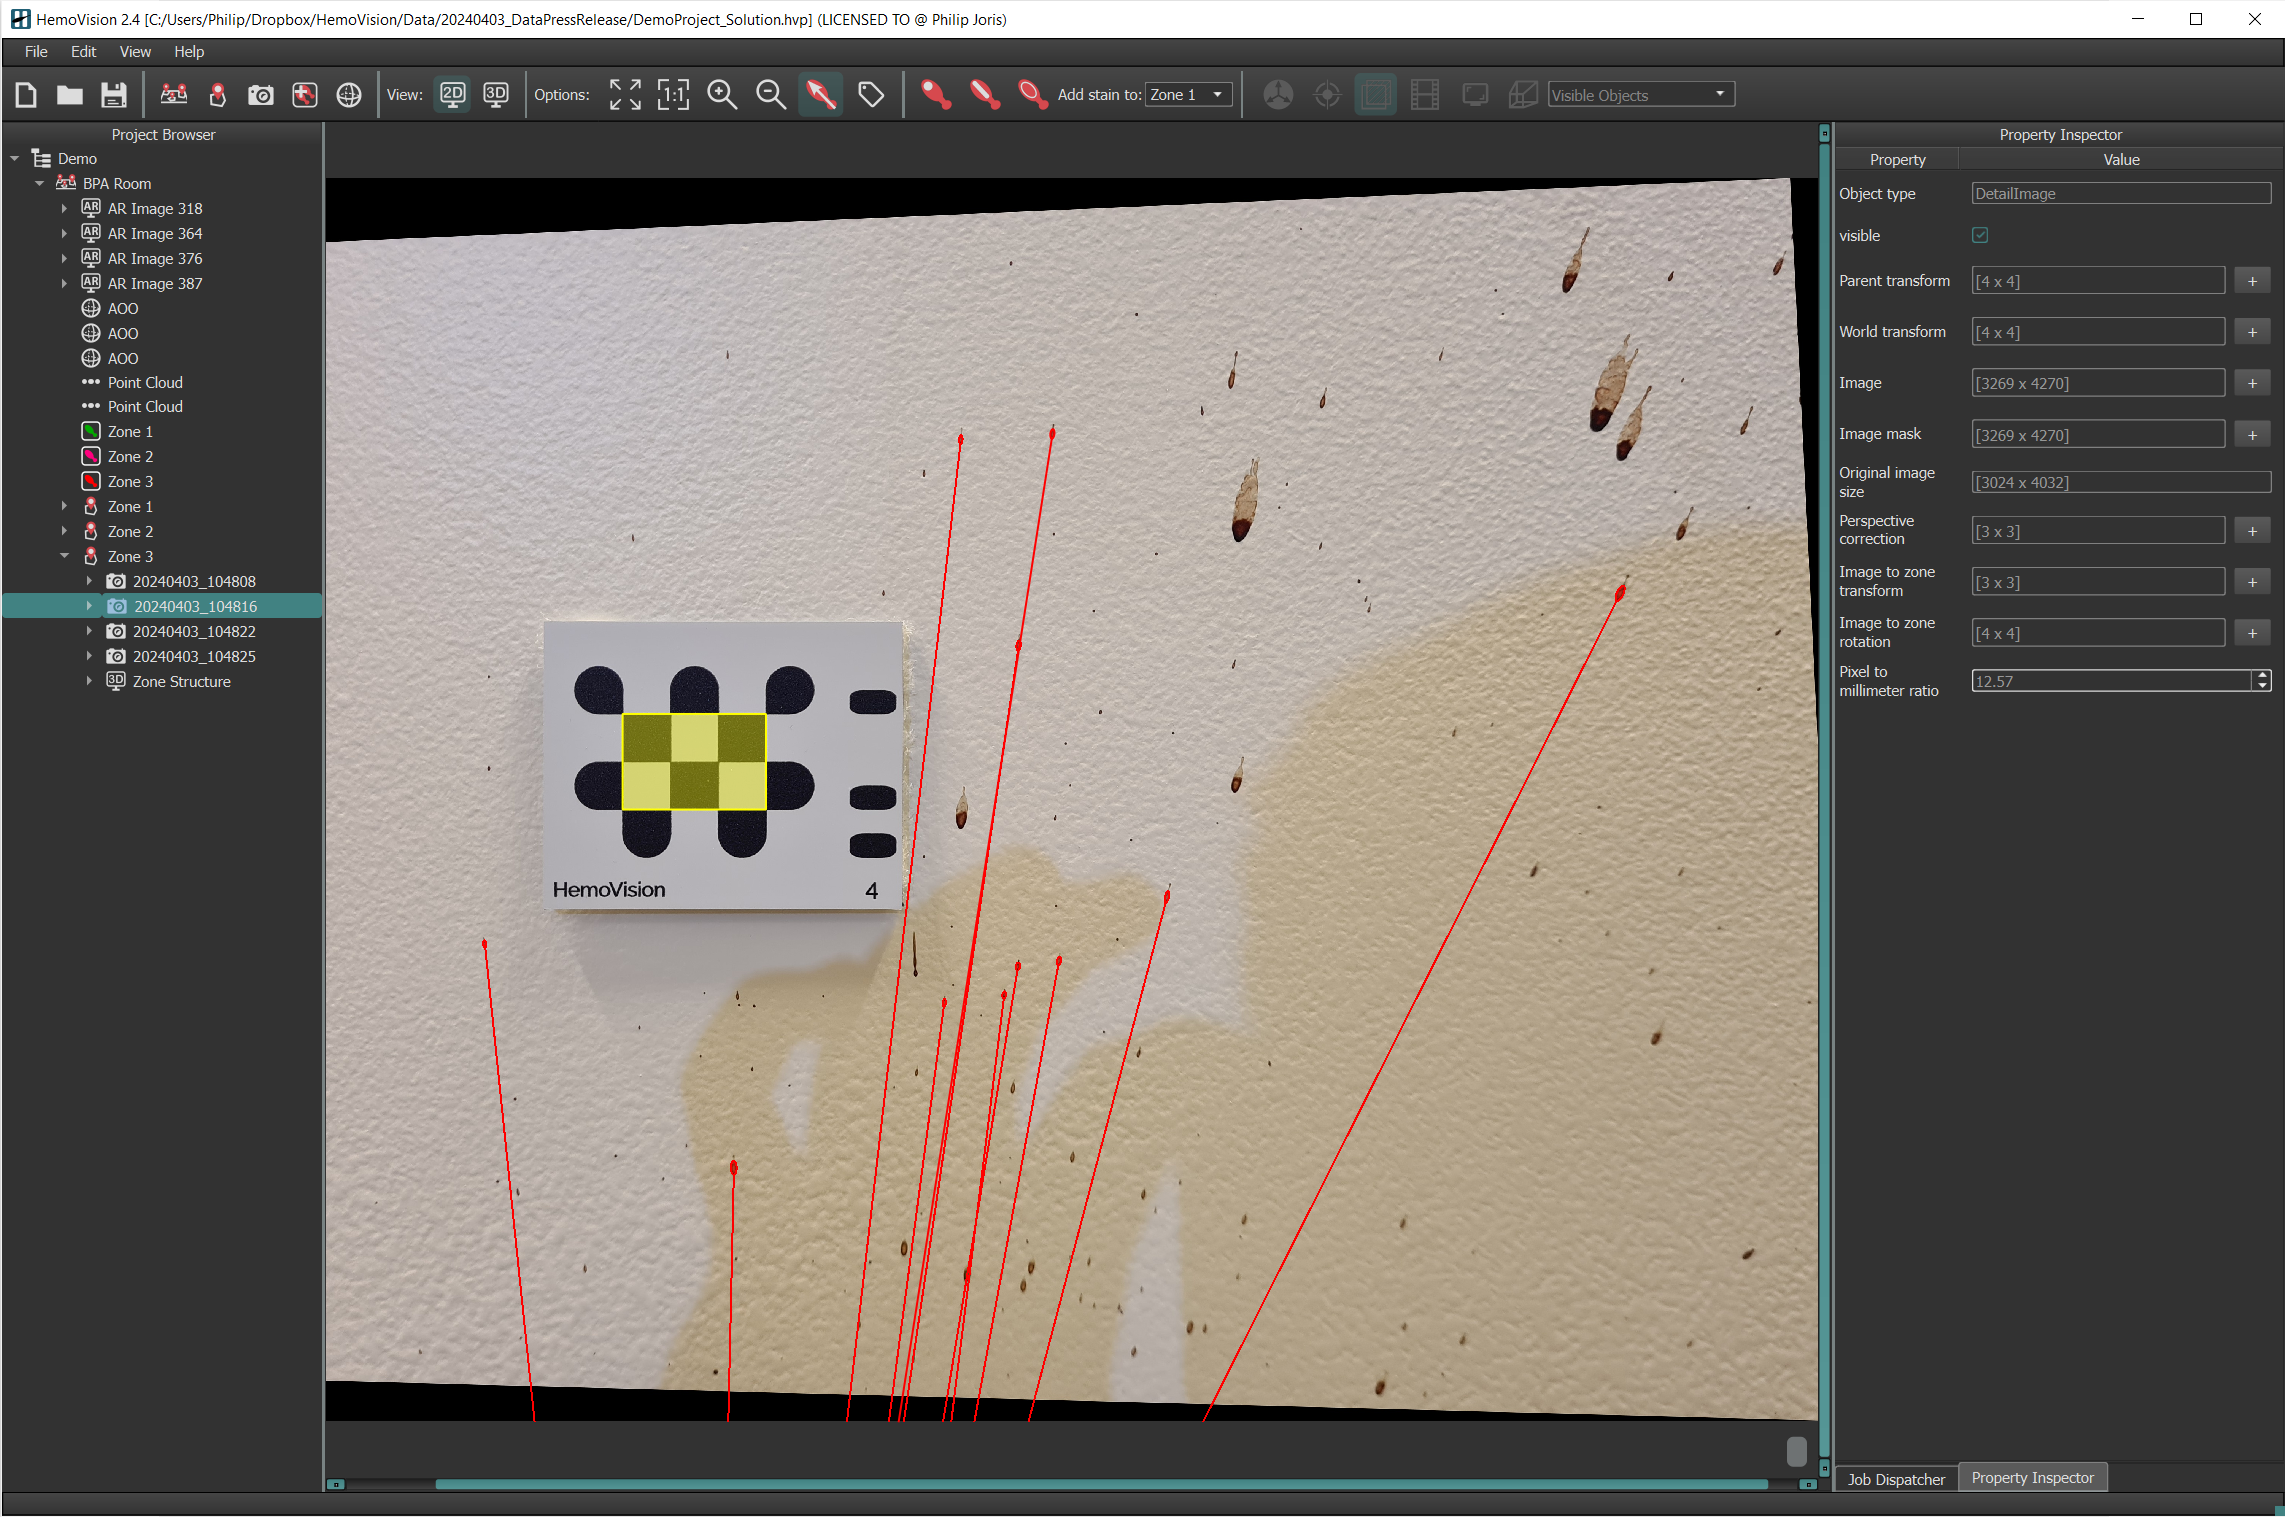The height and width of the screenshot is (1517, 2285).
Task: Click the zoom in magnifier icon
Action: [722, 95]
